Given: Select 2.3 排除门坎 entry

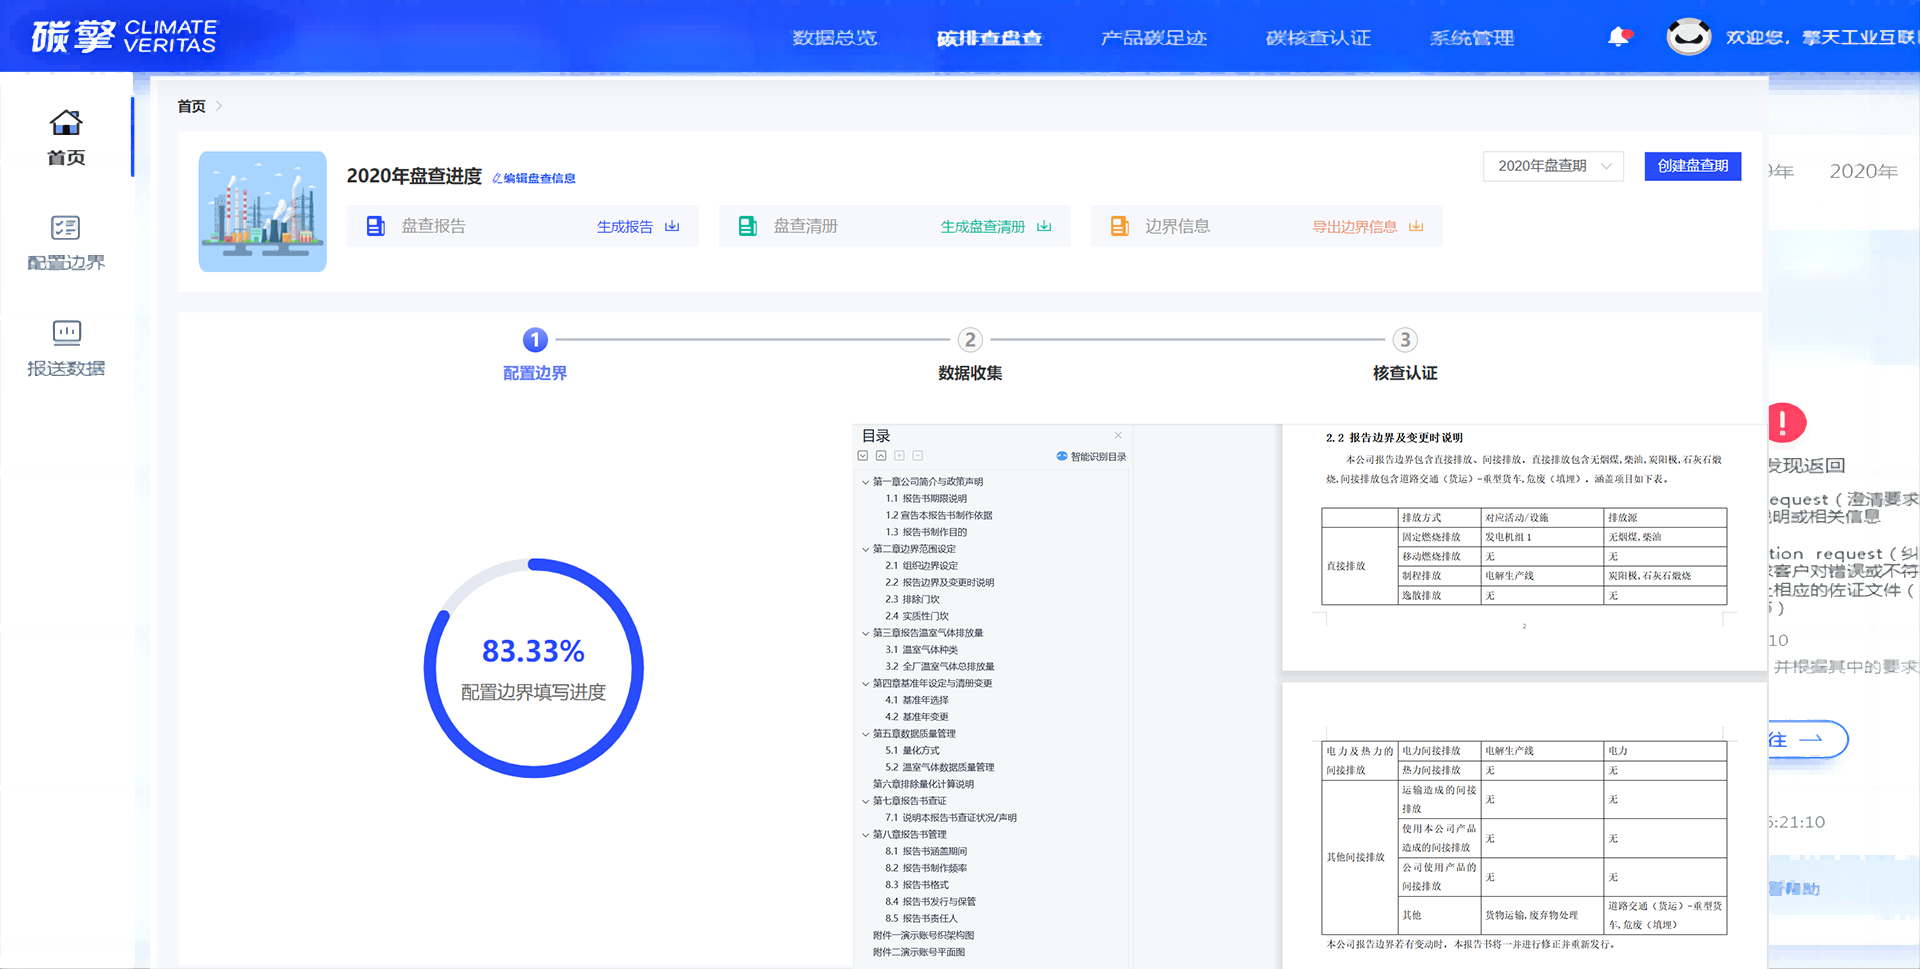Looking at the screenshot, I should tap(912, 600).
